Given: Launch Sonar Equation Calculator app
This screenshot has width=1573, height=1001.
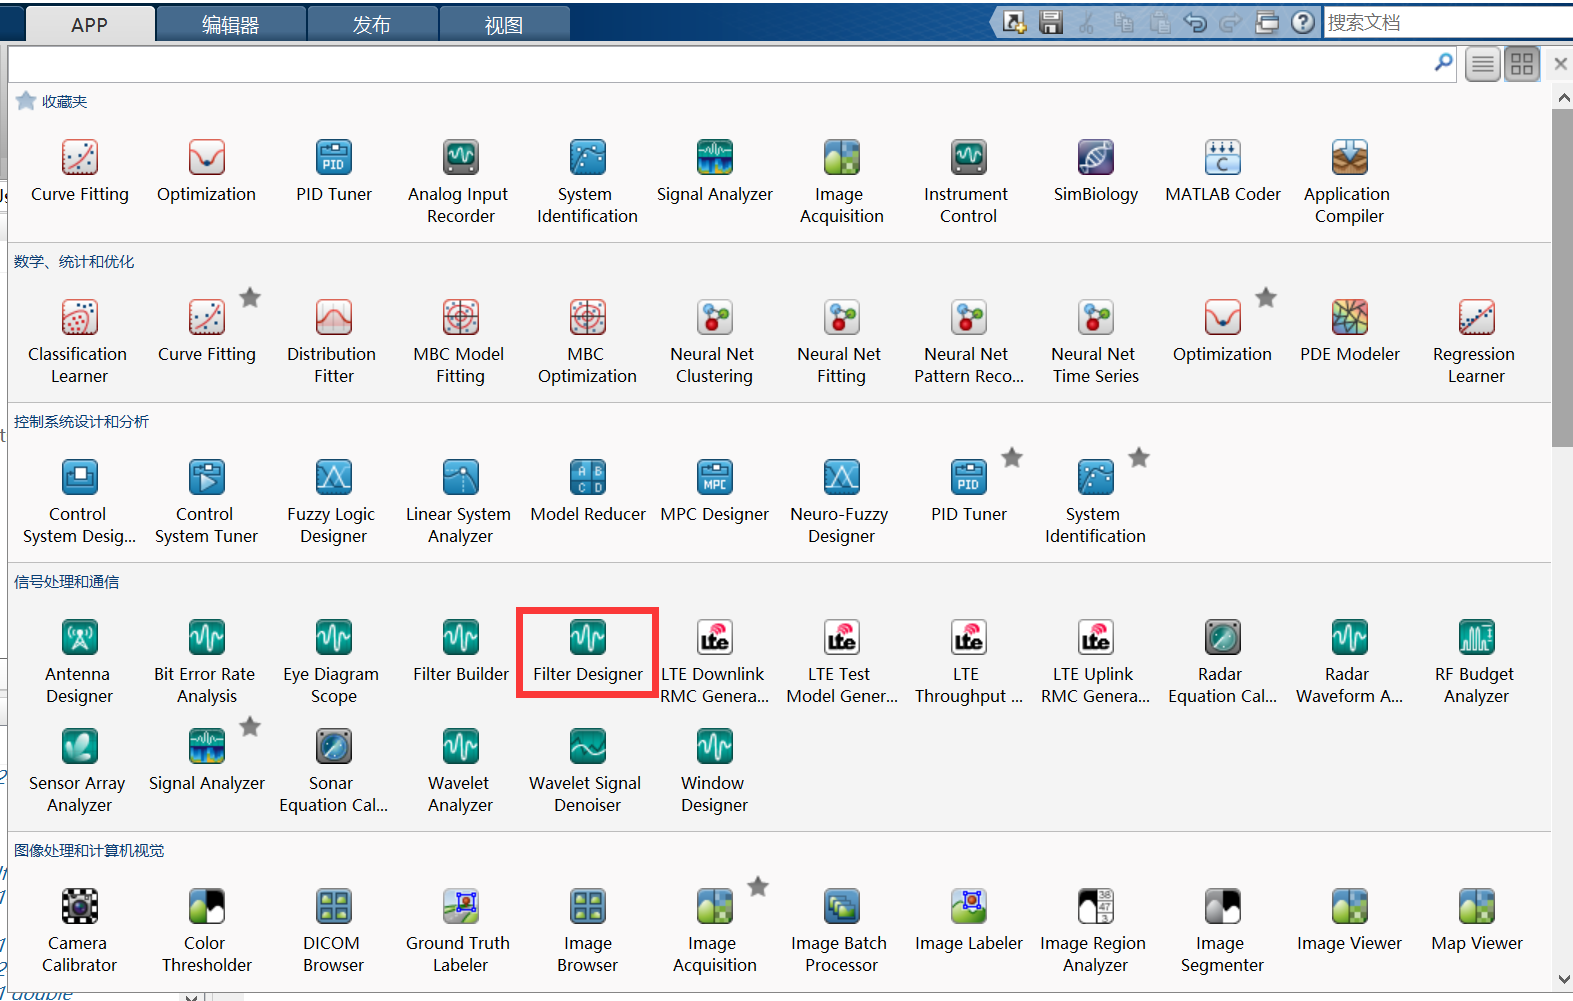Looking at the screenshot, I should (333, 771).
